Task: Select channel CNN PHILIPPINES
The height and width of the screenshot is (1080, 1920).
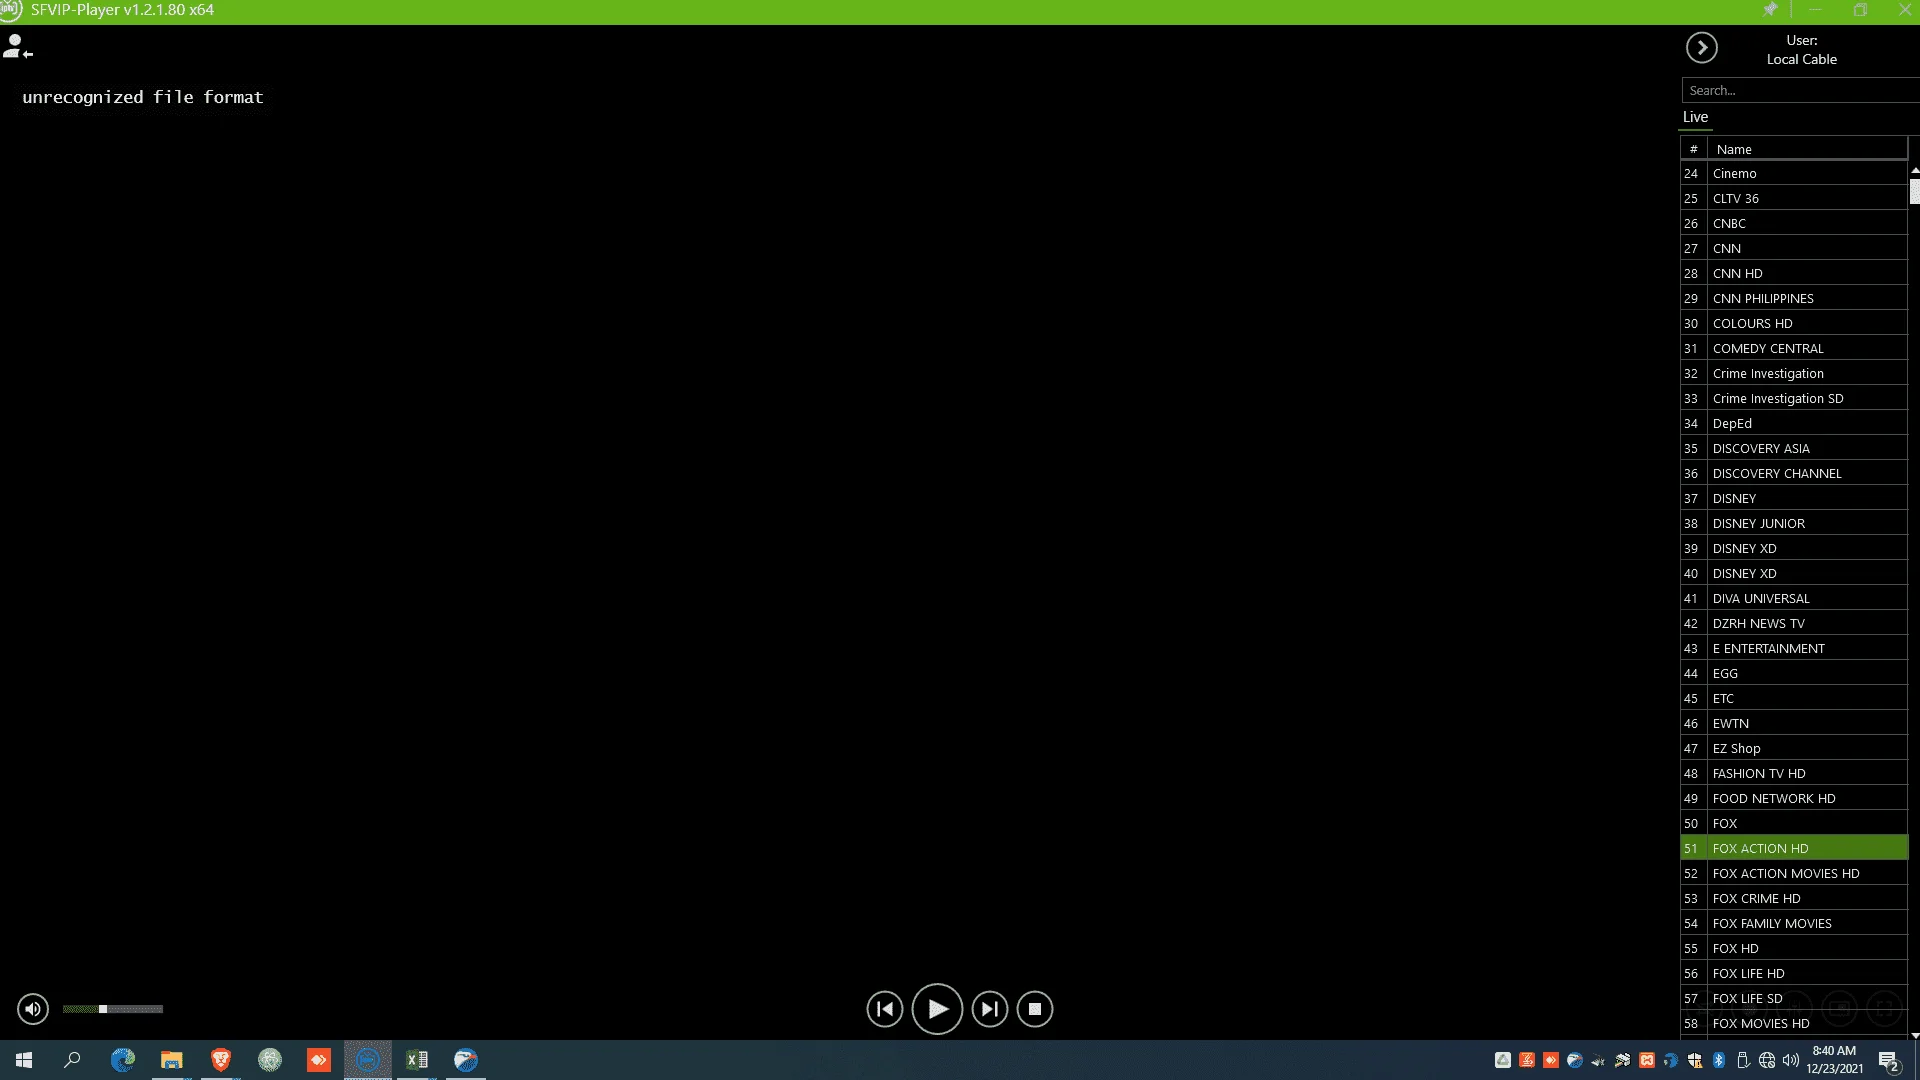Action: coord(1794,298)
